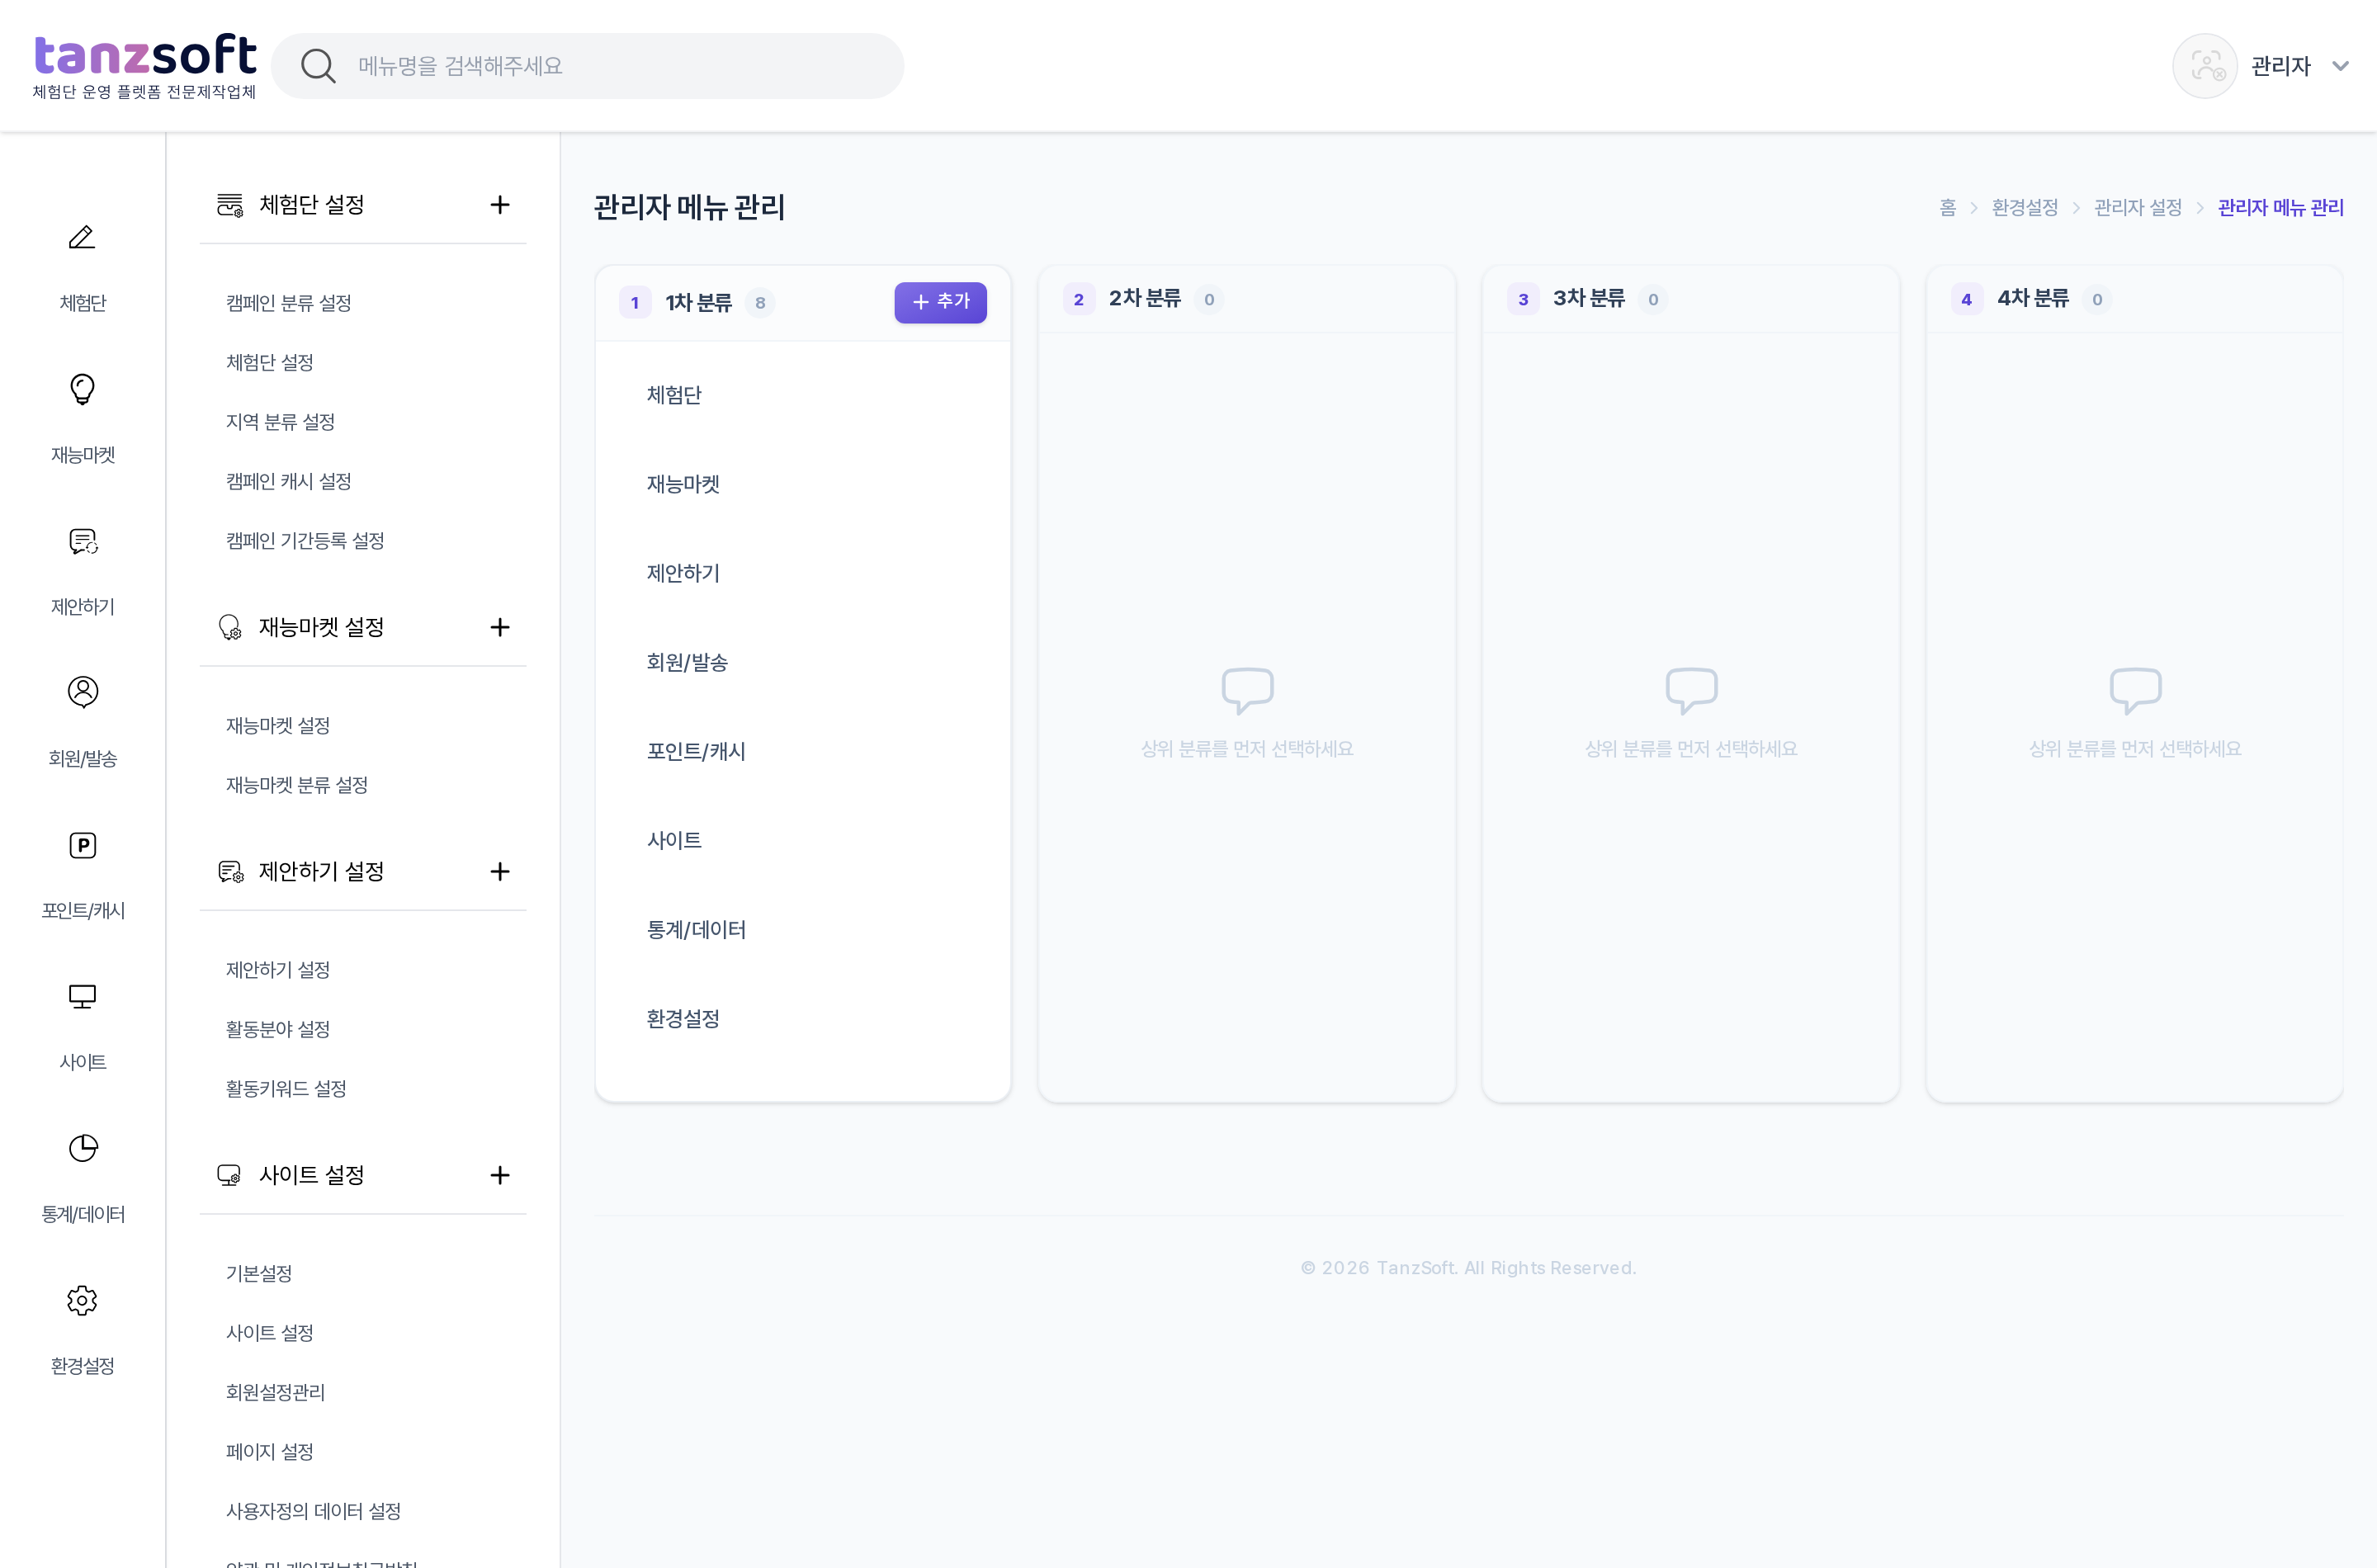Viewport: 2377px width, 1568px height.
Task: Open the 관리자 account dropdown arrow
Action: point(2340,66)
